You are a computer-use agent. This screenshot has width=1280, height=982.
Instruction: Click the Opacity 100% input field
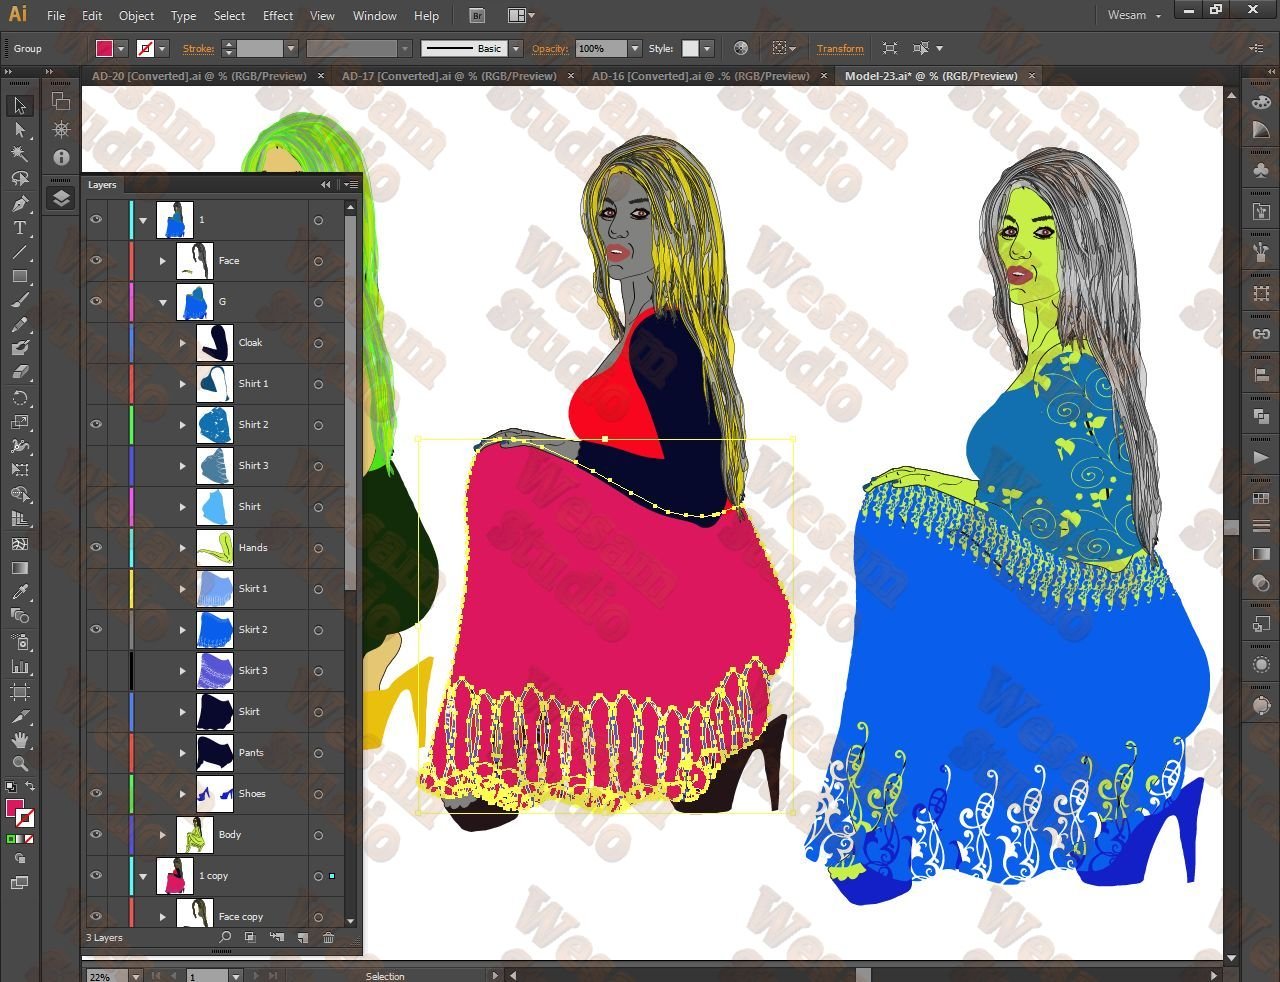pos(601,48)
